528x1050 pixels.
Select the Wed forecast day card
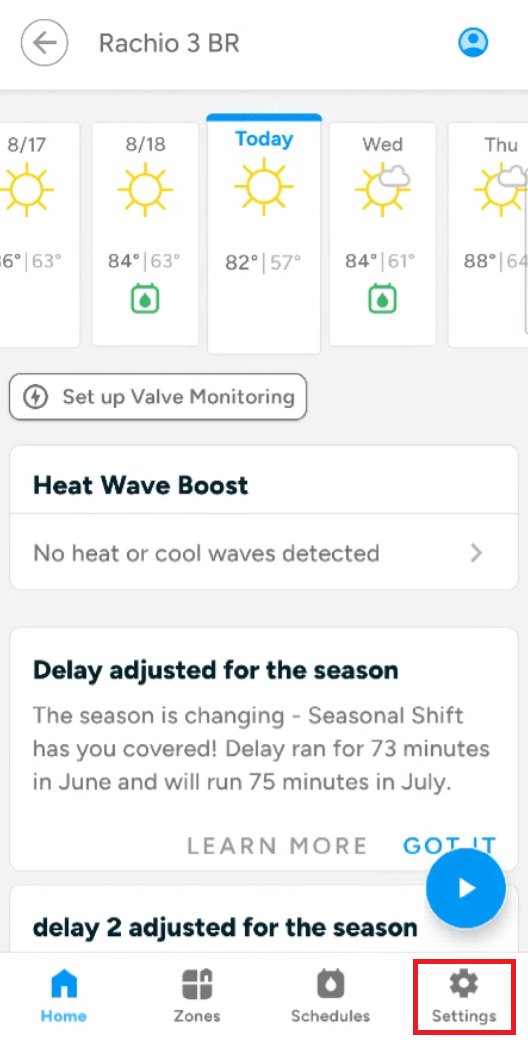pos(383,234)
